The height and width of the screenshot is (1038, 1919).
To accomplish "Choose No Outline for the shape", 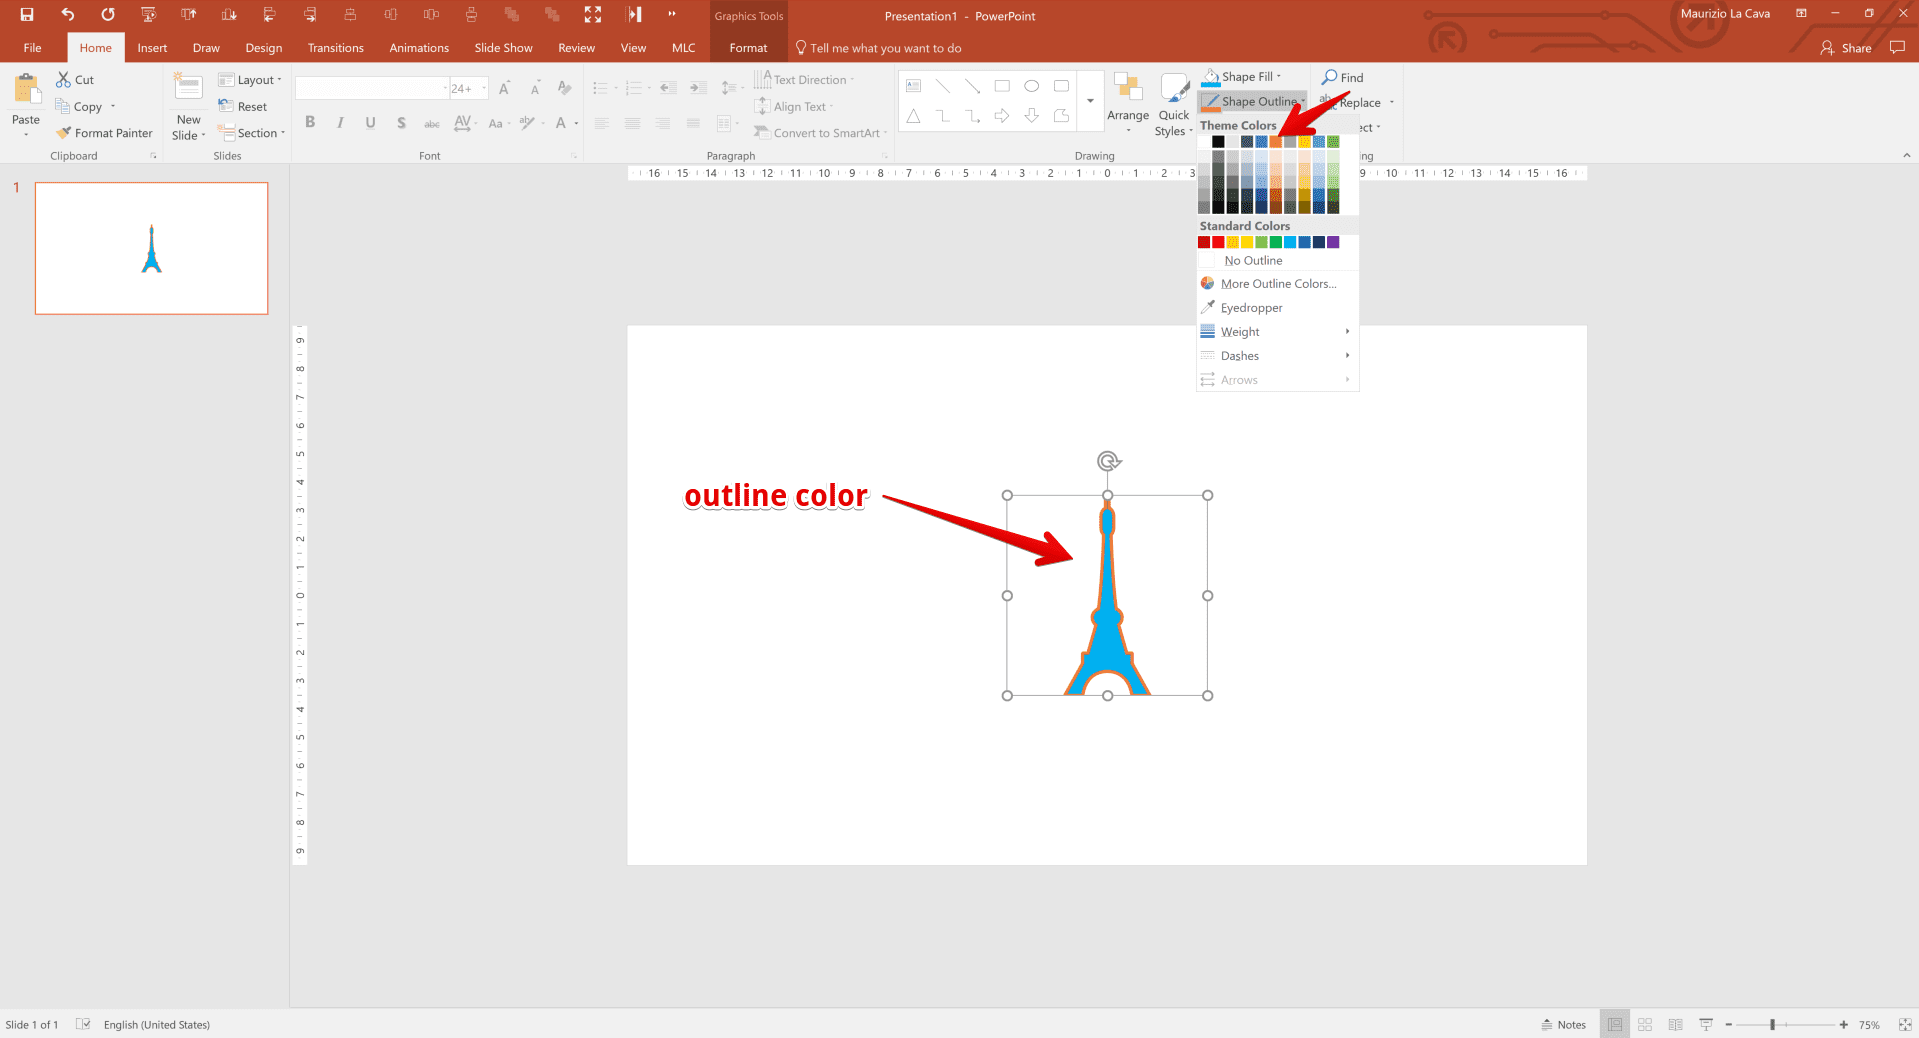I will [1252, 260].
